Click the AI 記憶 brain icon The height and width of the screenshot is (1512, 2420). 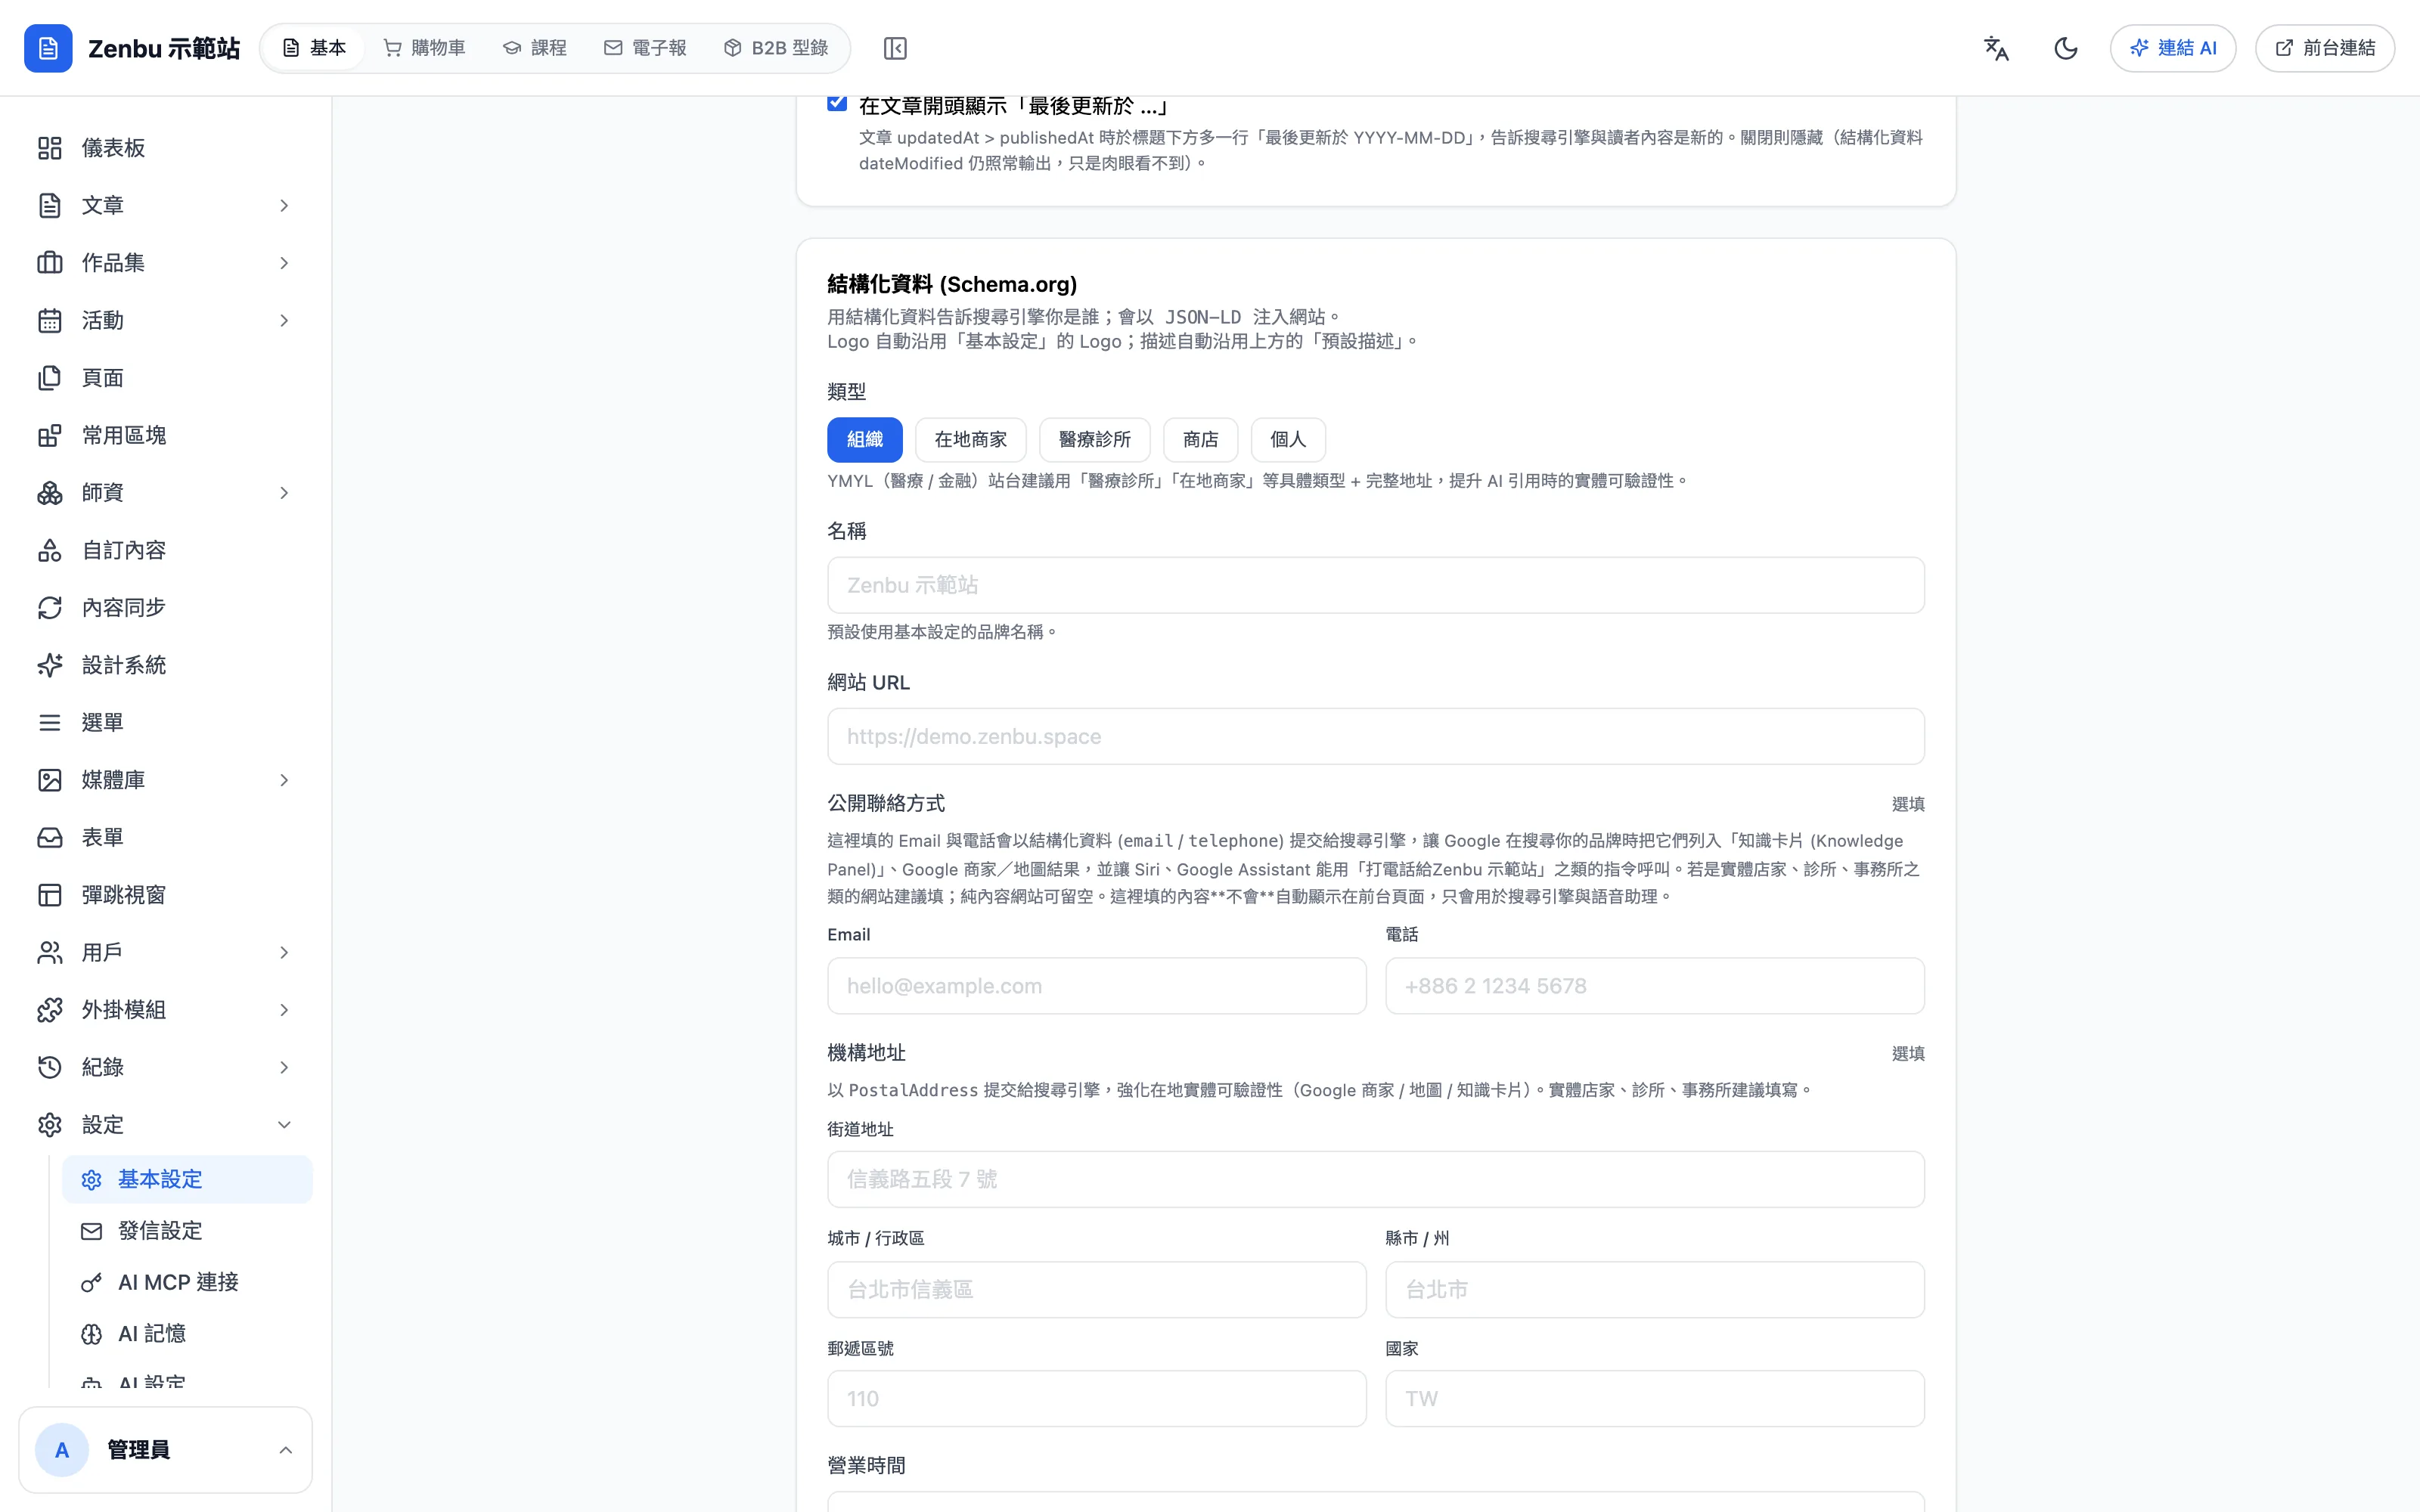point(92,1334)
